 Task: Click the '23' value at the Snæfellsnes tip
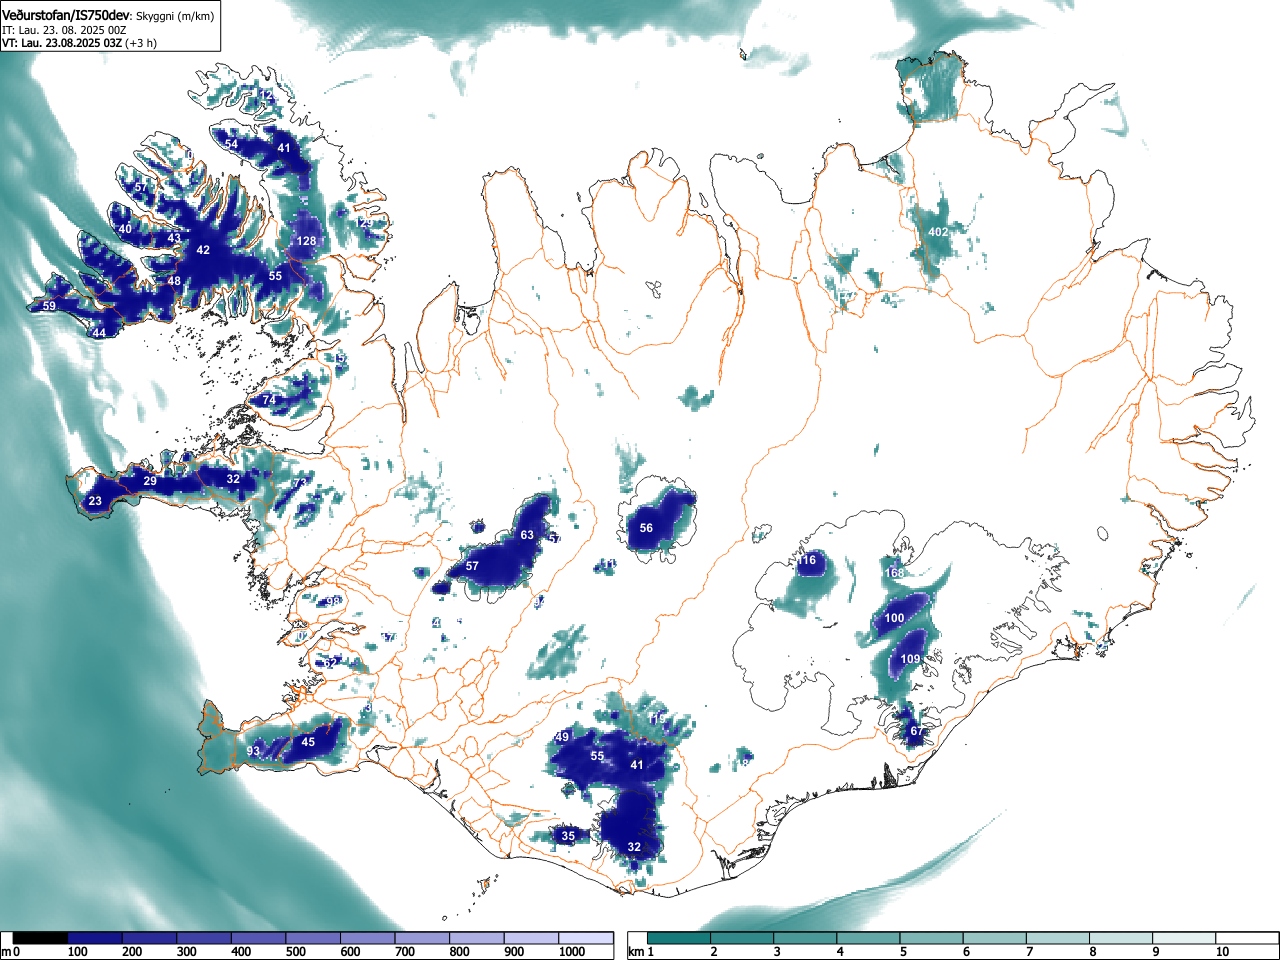[95, 502]
